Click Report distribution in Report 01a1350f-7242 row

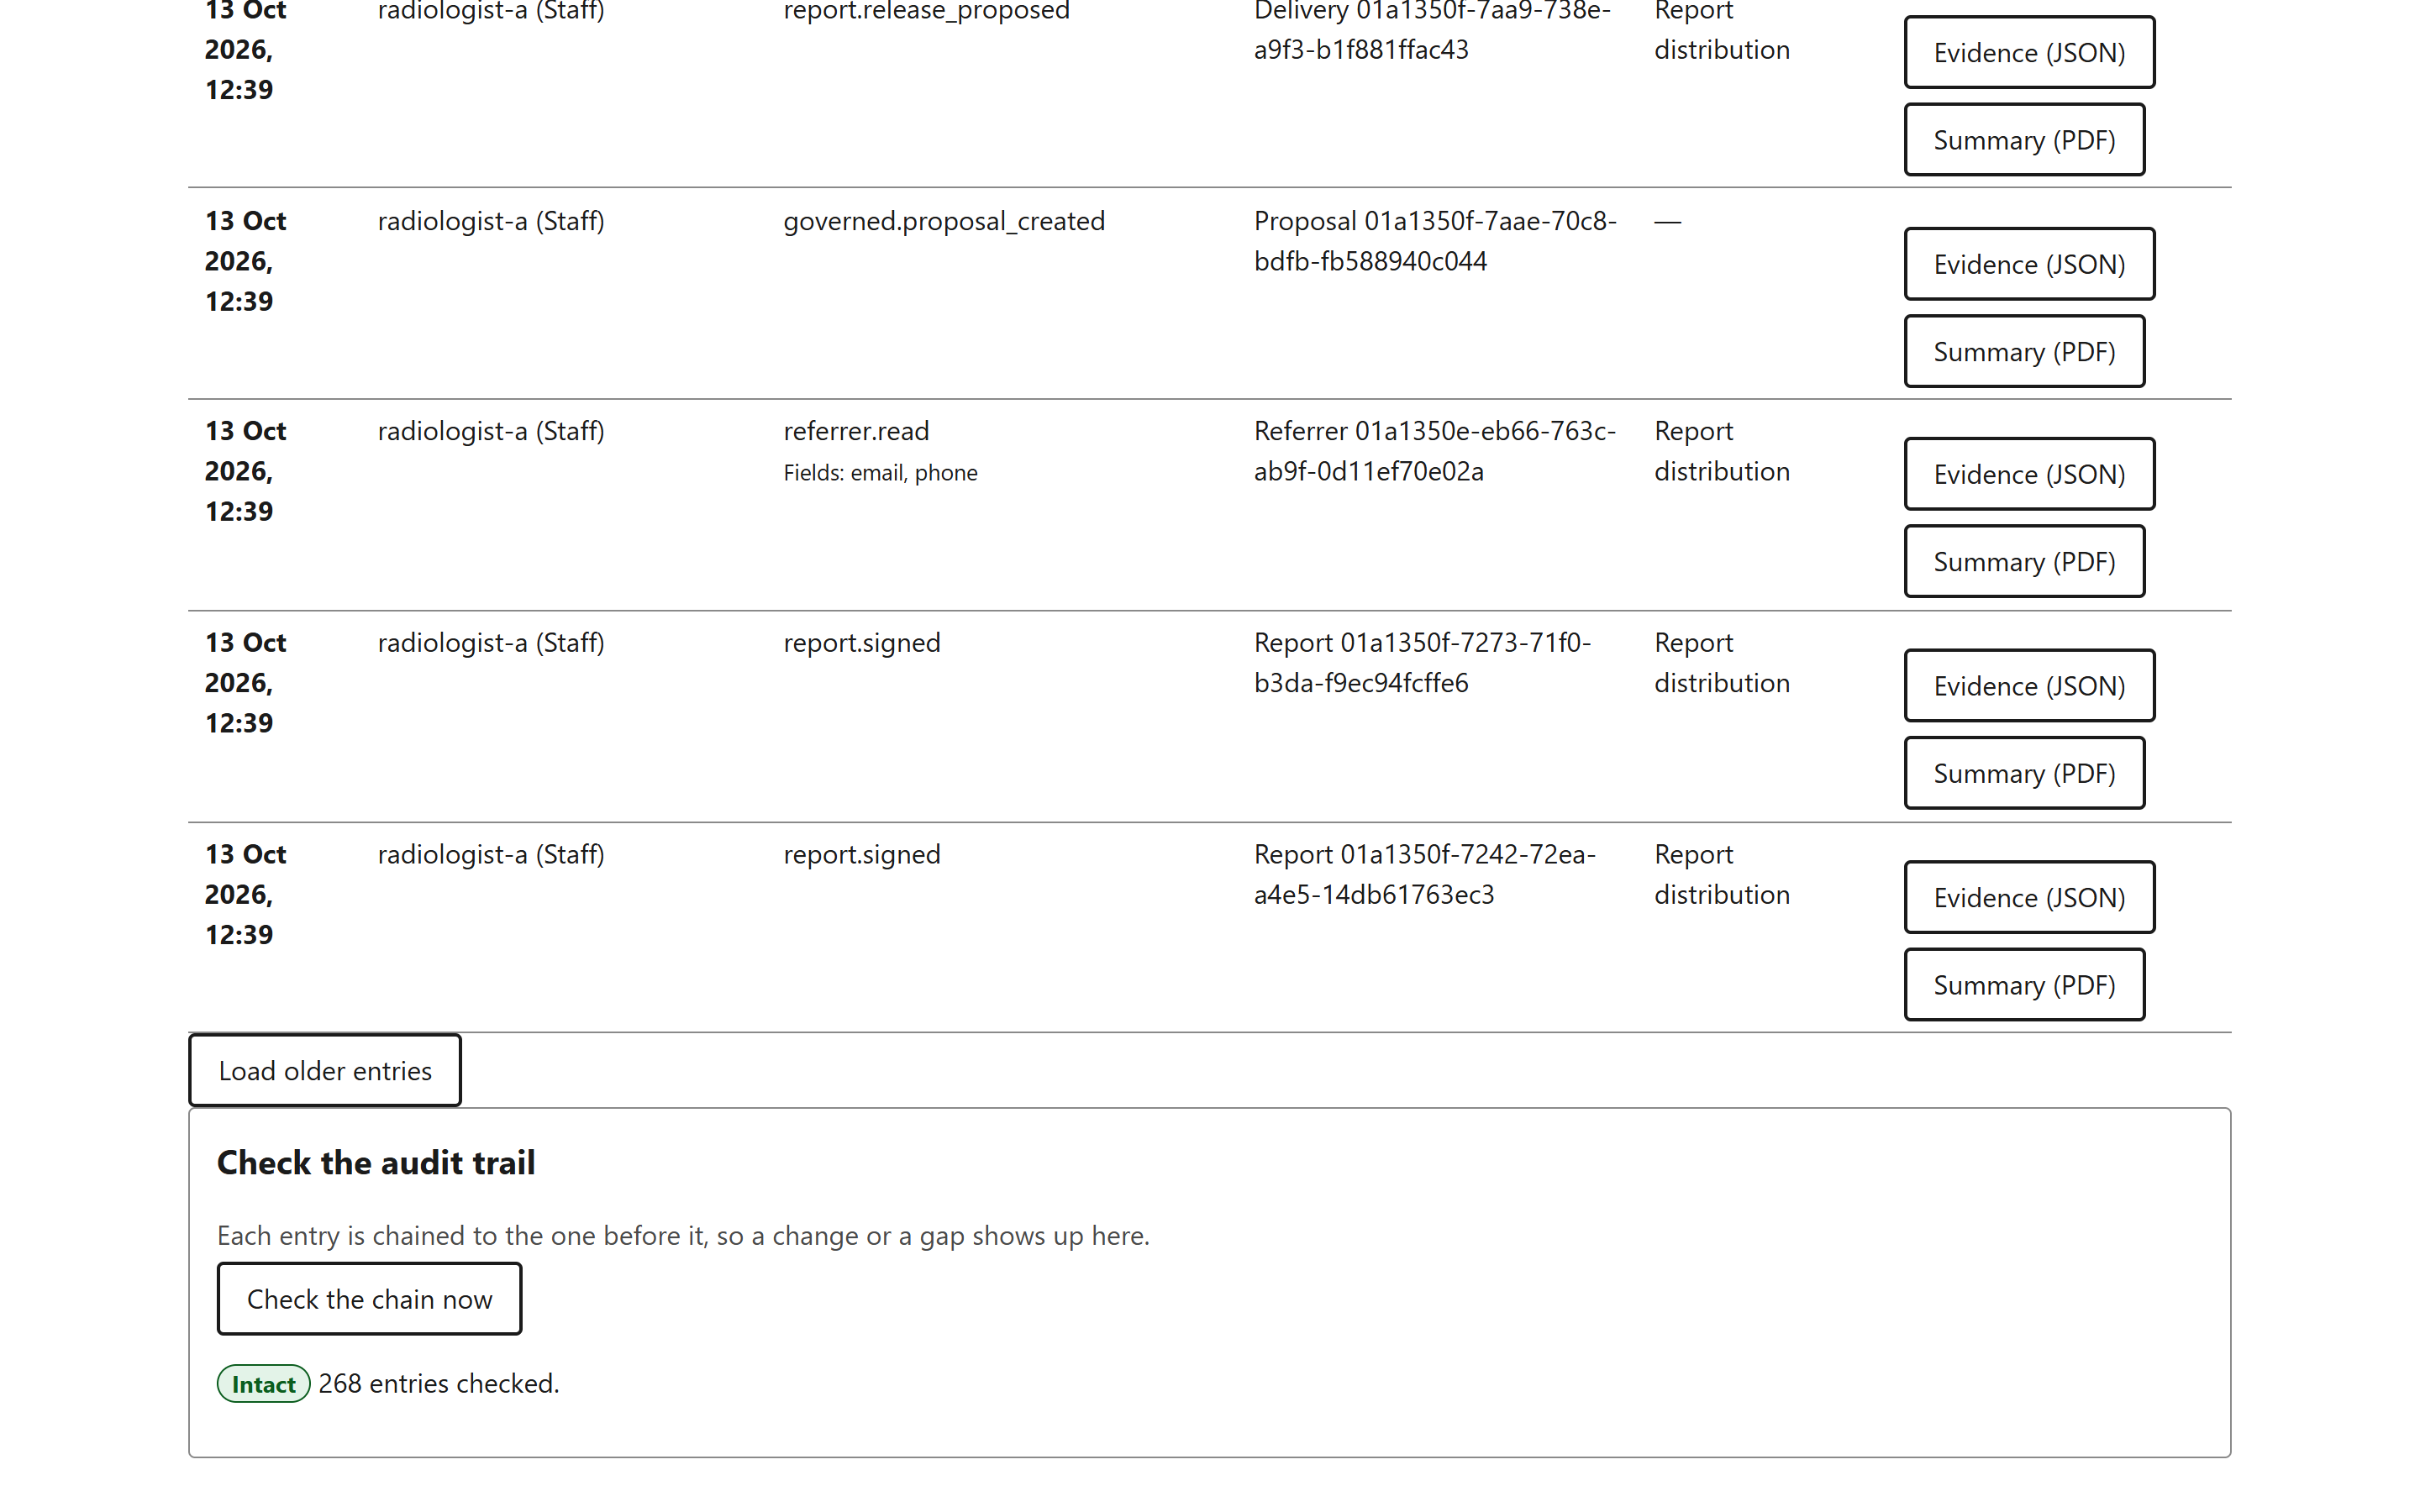point(1721,874)
